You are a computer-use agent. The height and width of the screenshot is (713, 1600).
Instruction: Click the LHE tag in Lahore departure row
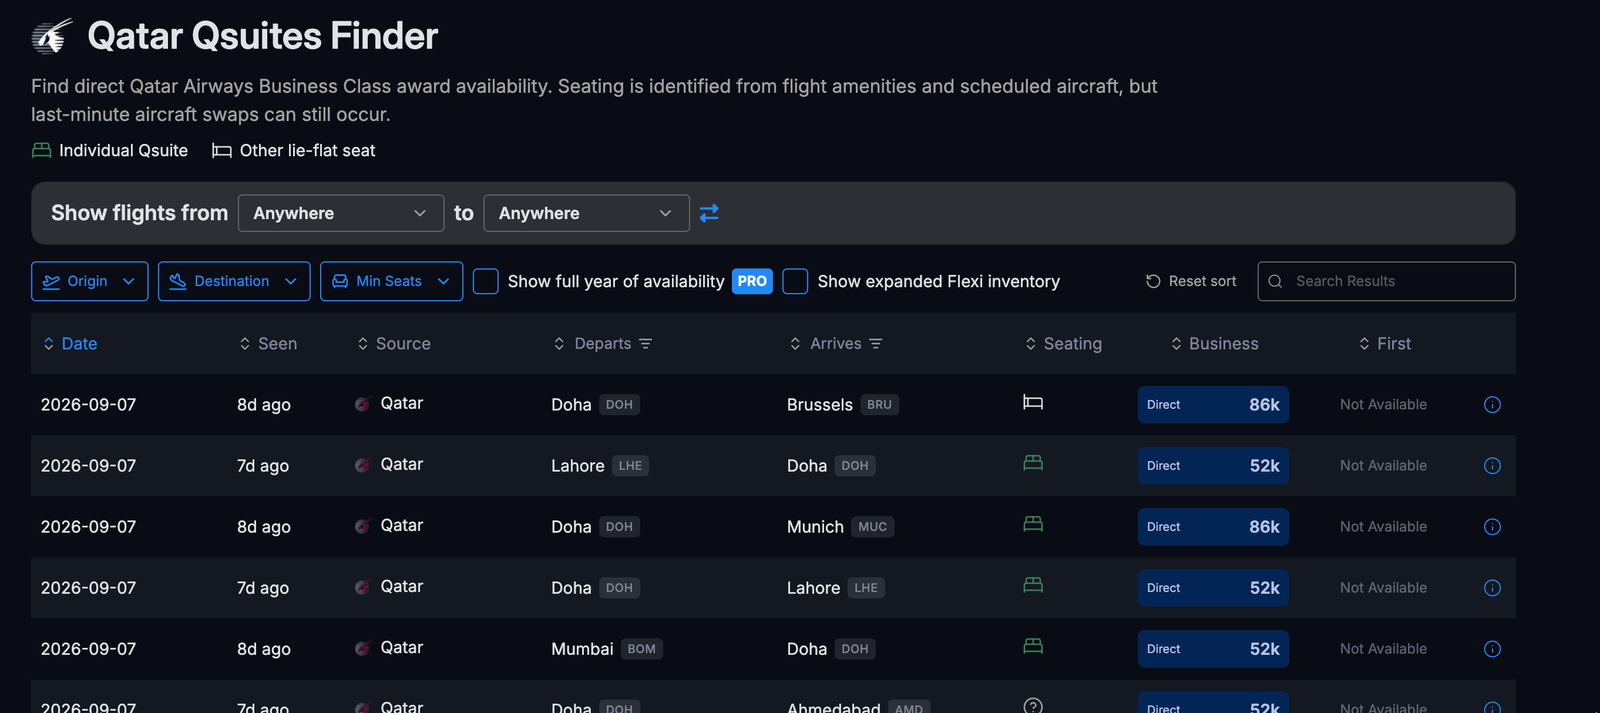click(x=630, y=466)
